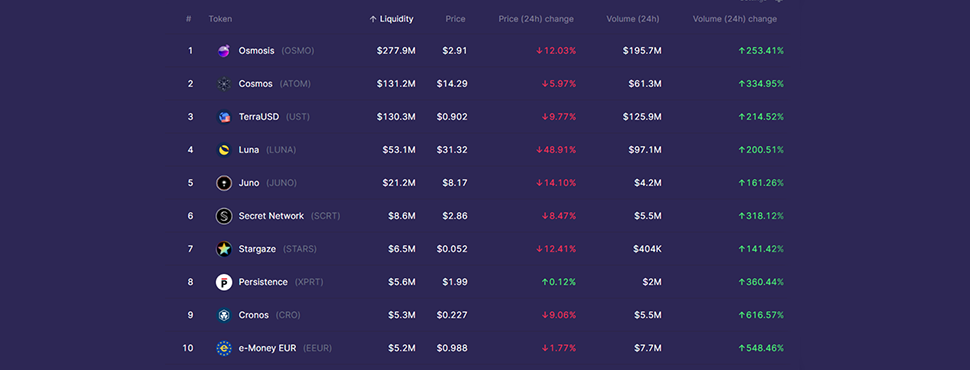Viewport: 970px width, 370px height.
Task: Click the (CRO) ticker symbol
Action: pyautogui.click(x=288, y=315)
